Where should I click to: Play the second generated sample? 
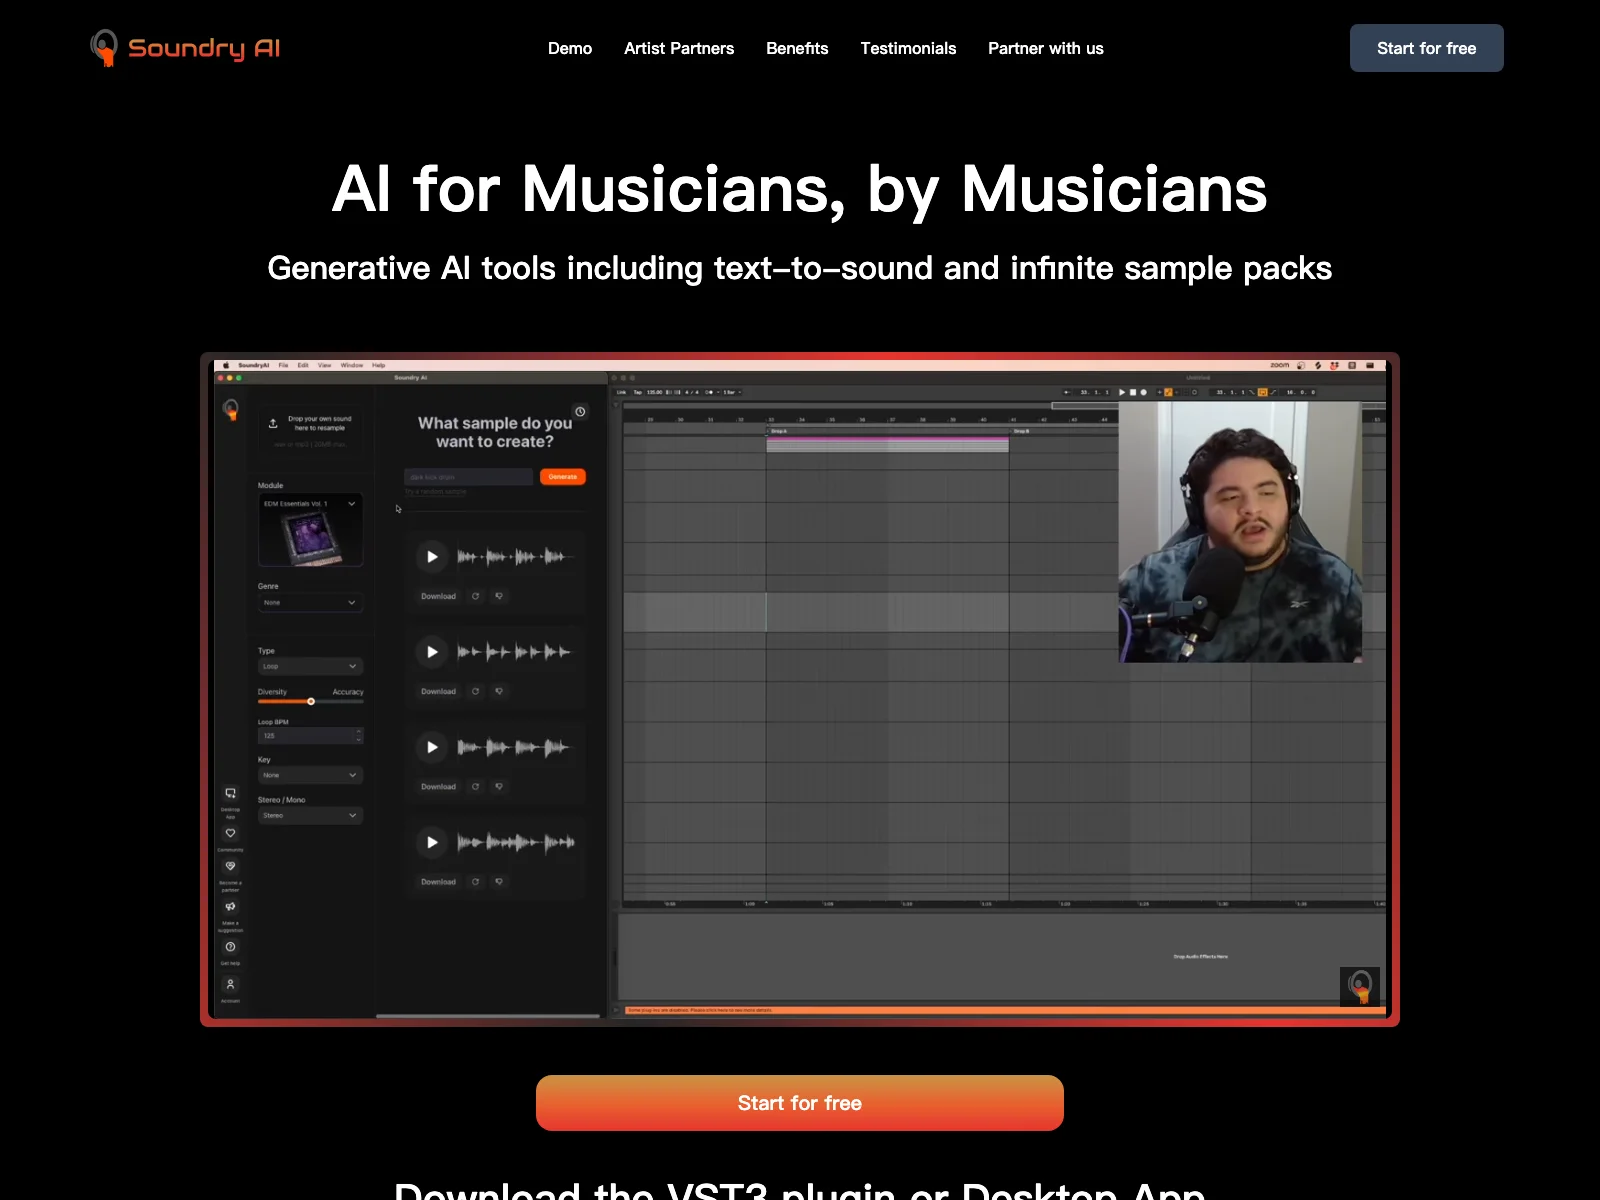coord(432,652)
